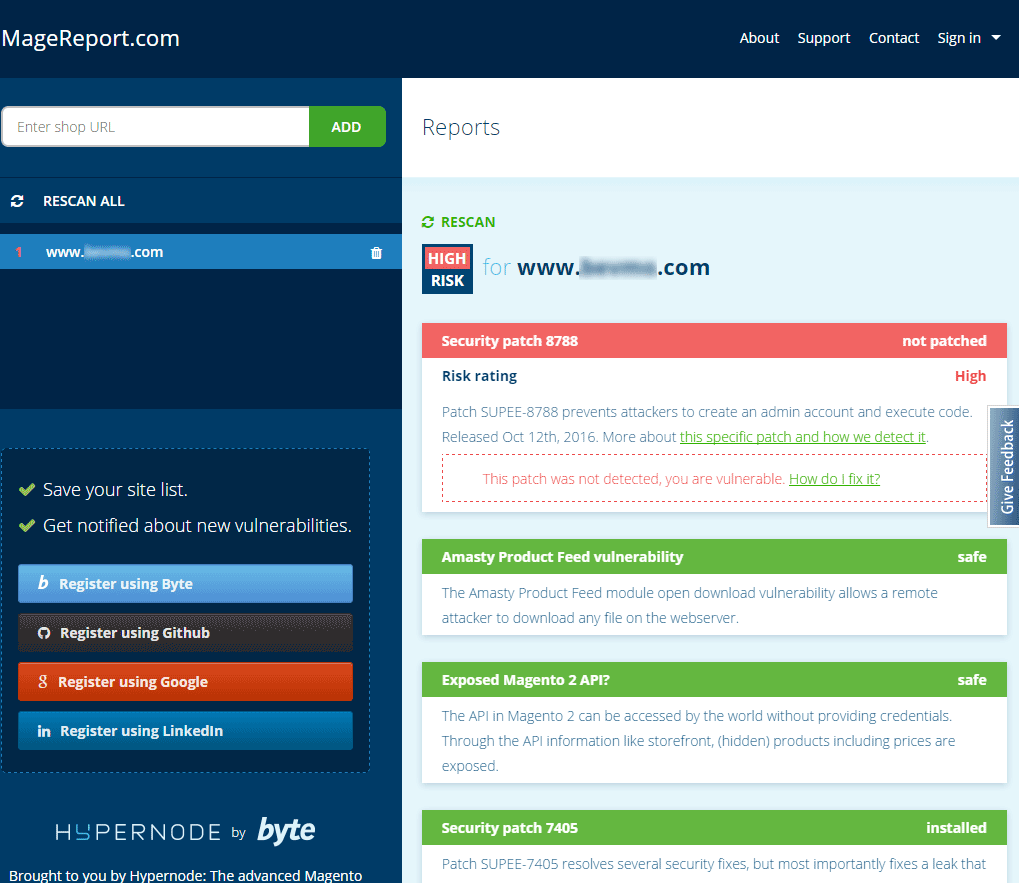Click the Reports heading

point(461,127)
